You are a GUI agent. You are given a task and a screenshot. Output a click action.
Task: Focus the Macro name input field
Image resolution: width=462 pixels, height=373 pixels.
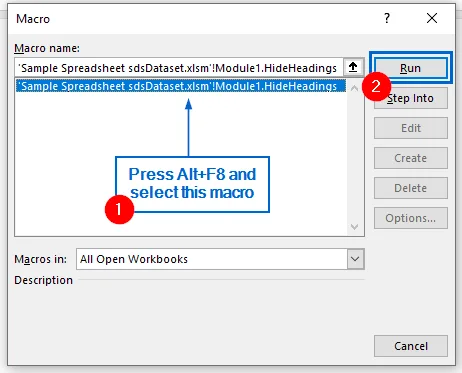[179, 68]
